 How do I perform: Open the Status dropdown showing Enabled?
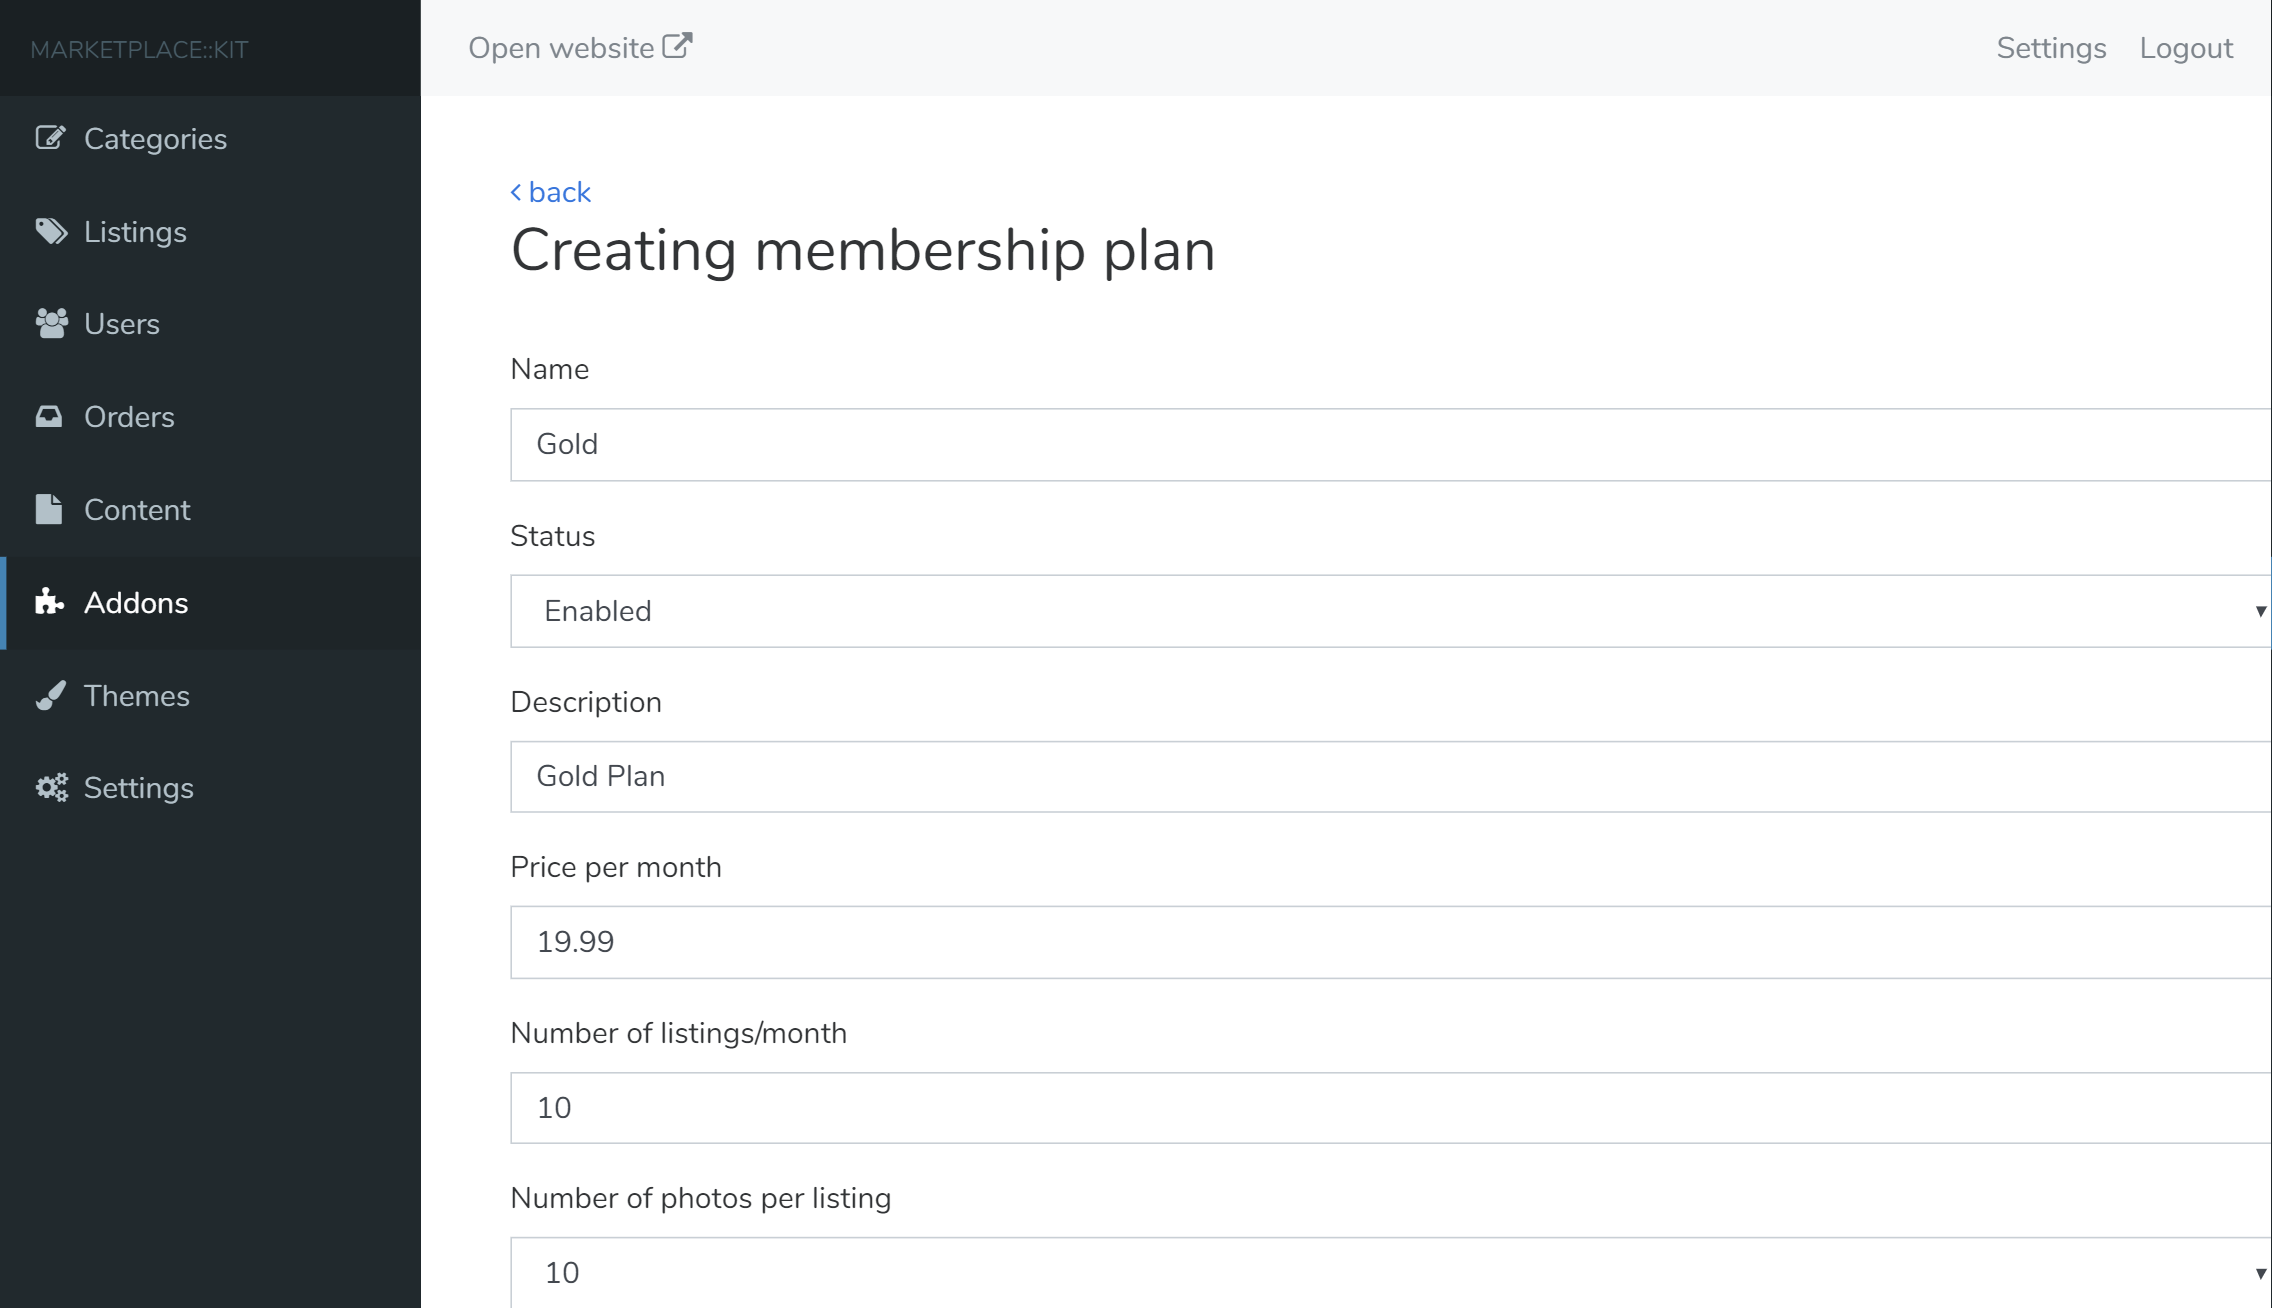coord(1390,611)
